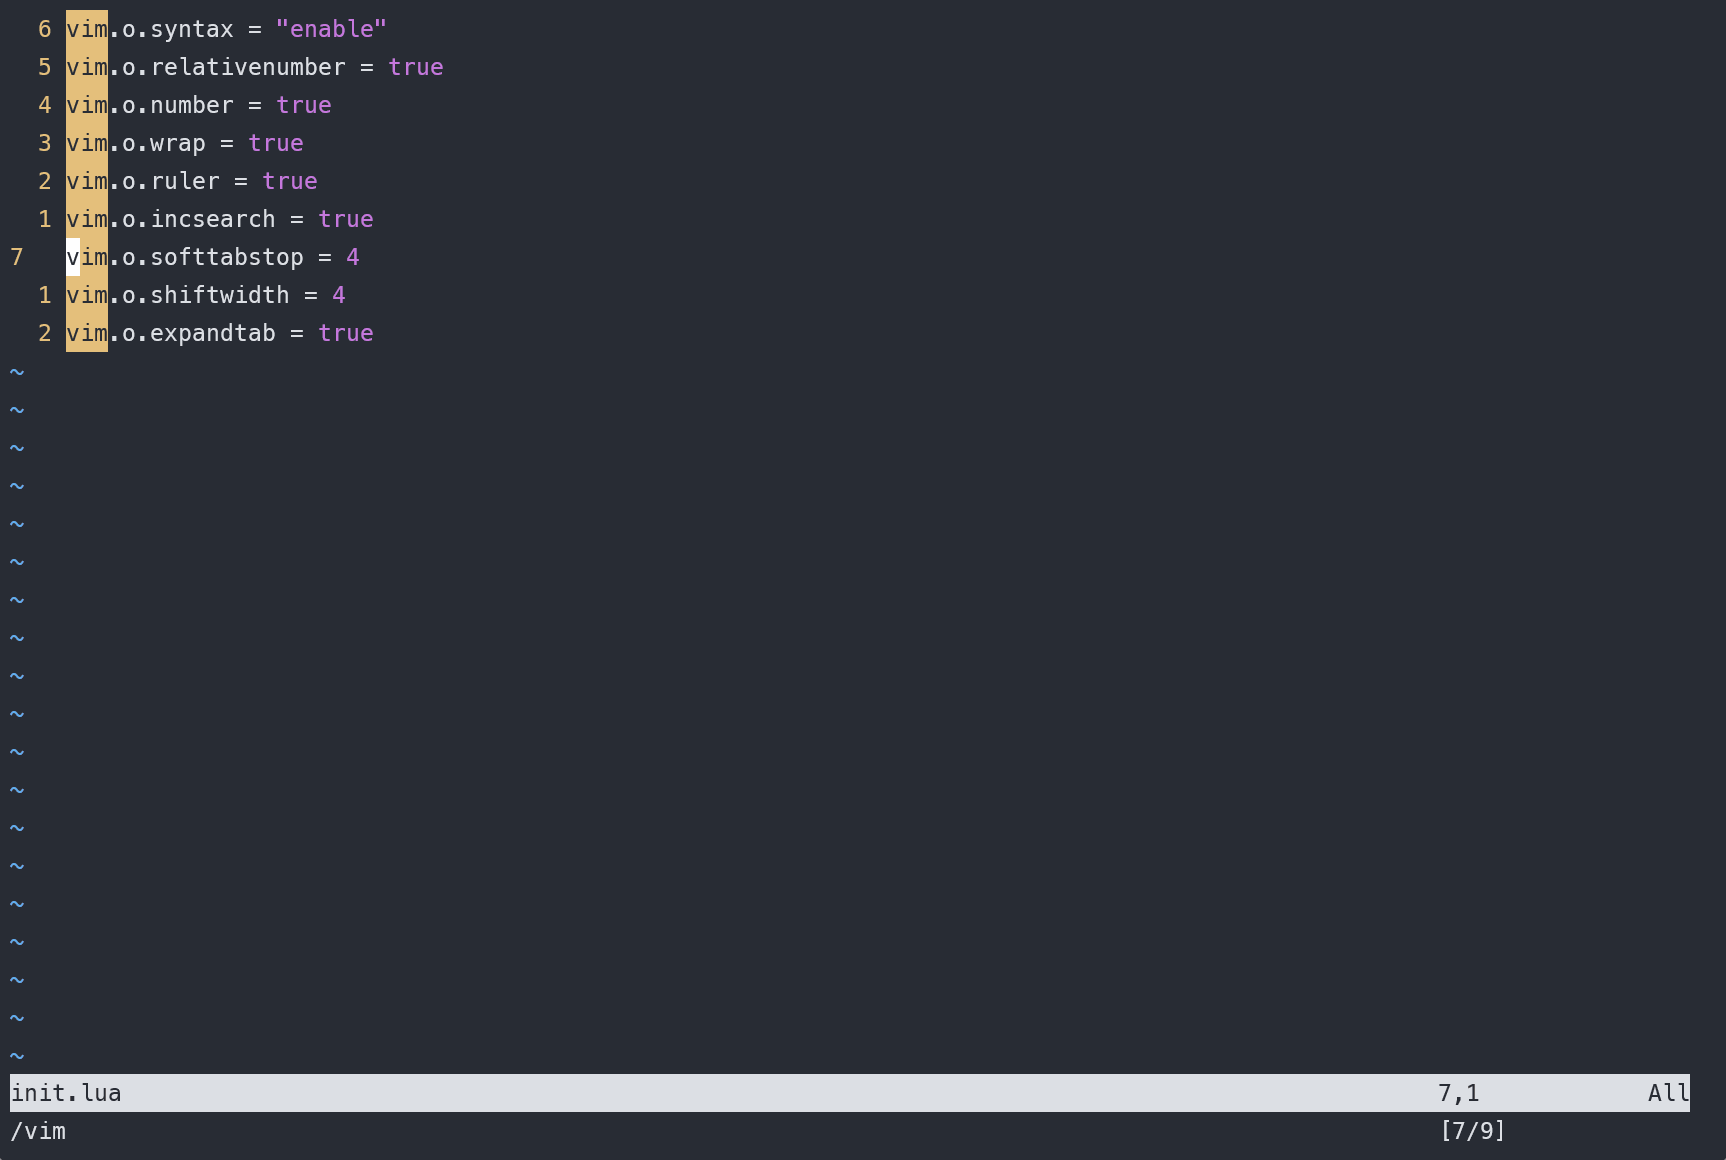1726x1160 pixels.
Task: Click the word expandtab
Action: (213, 333)
